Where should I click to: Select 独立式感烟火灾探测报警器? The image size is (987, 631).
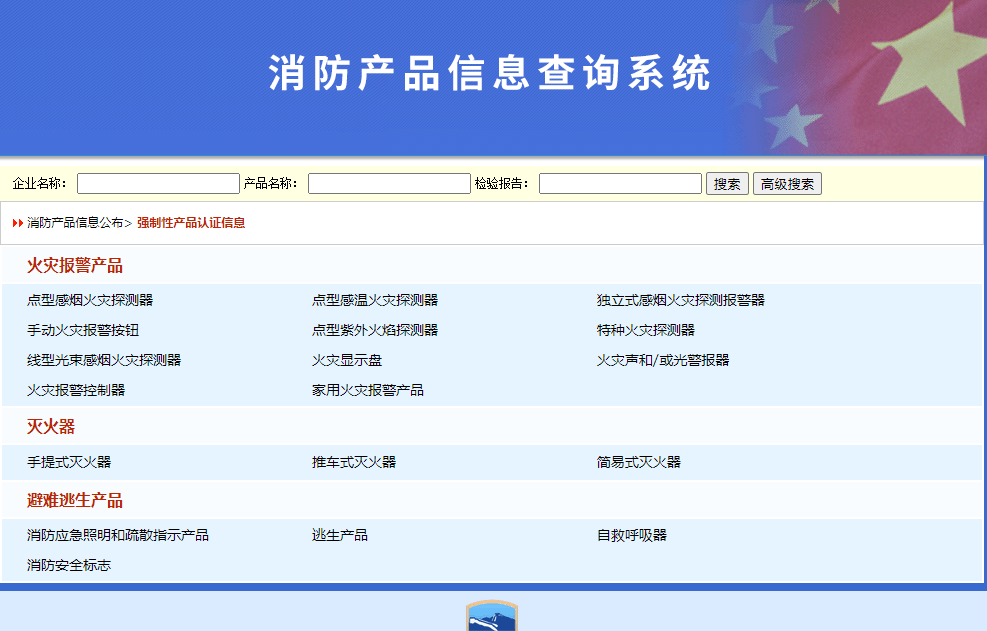[681, 300]
